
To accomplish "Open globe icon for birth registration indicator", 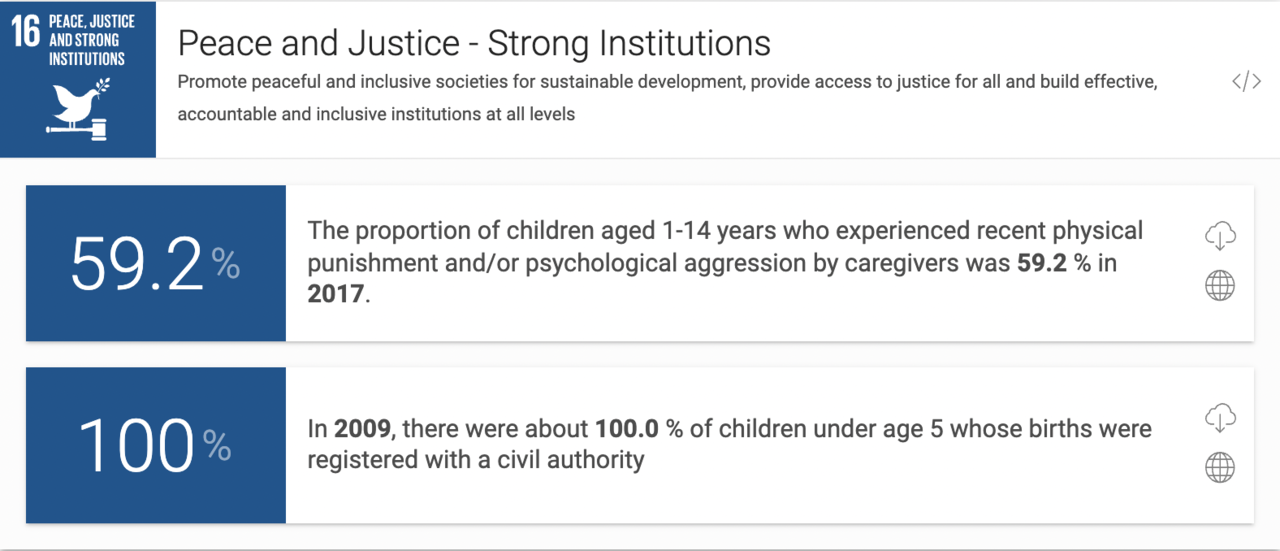I will [x=1220, y=468].
